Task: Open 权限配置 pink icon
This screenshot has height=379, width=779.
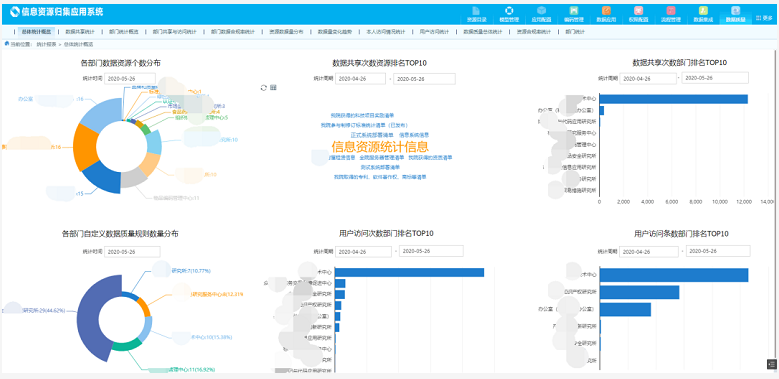Action: pos(638,10)
